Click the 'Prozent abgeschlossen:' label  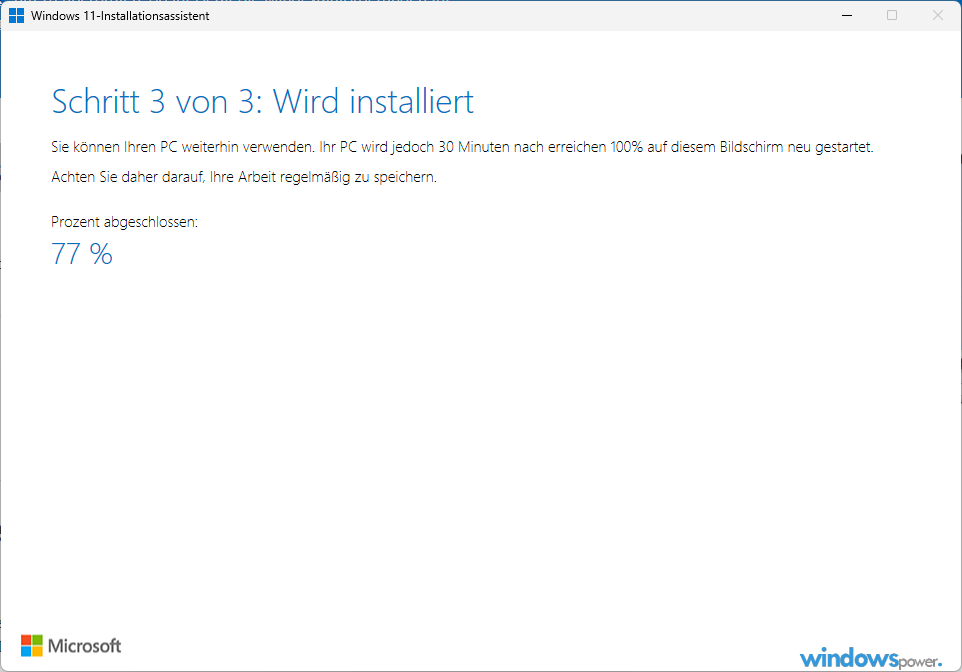pos(125,222)
